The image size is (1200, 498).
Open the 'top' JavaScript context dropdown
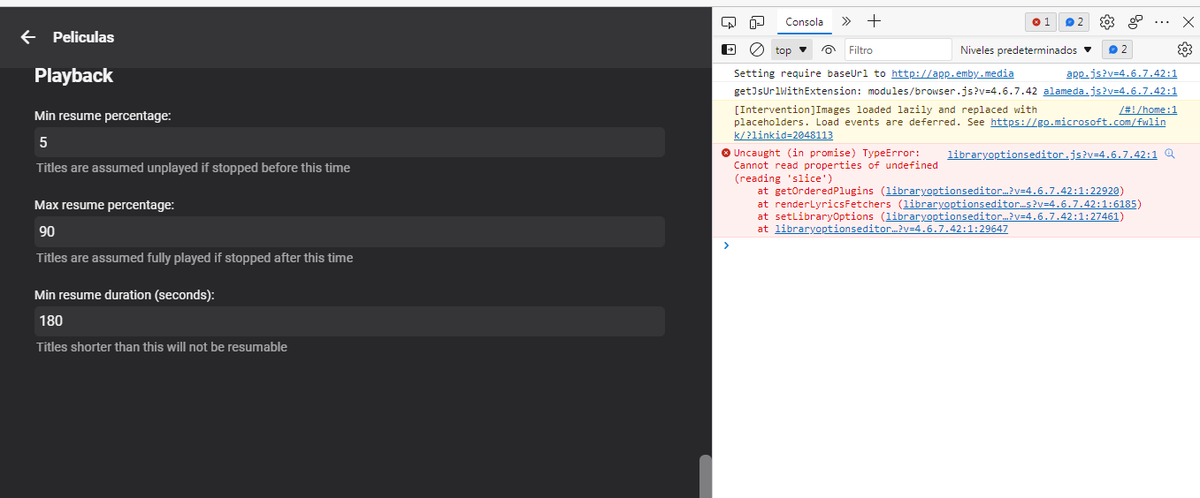tap(792, 49)
